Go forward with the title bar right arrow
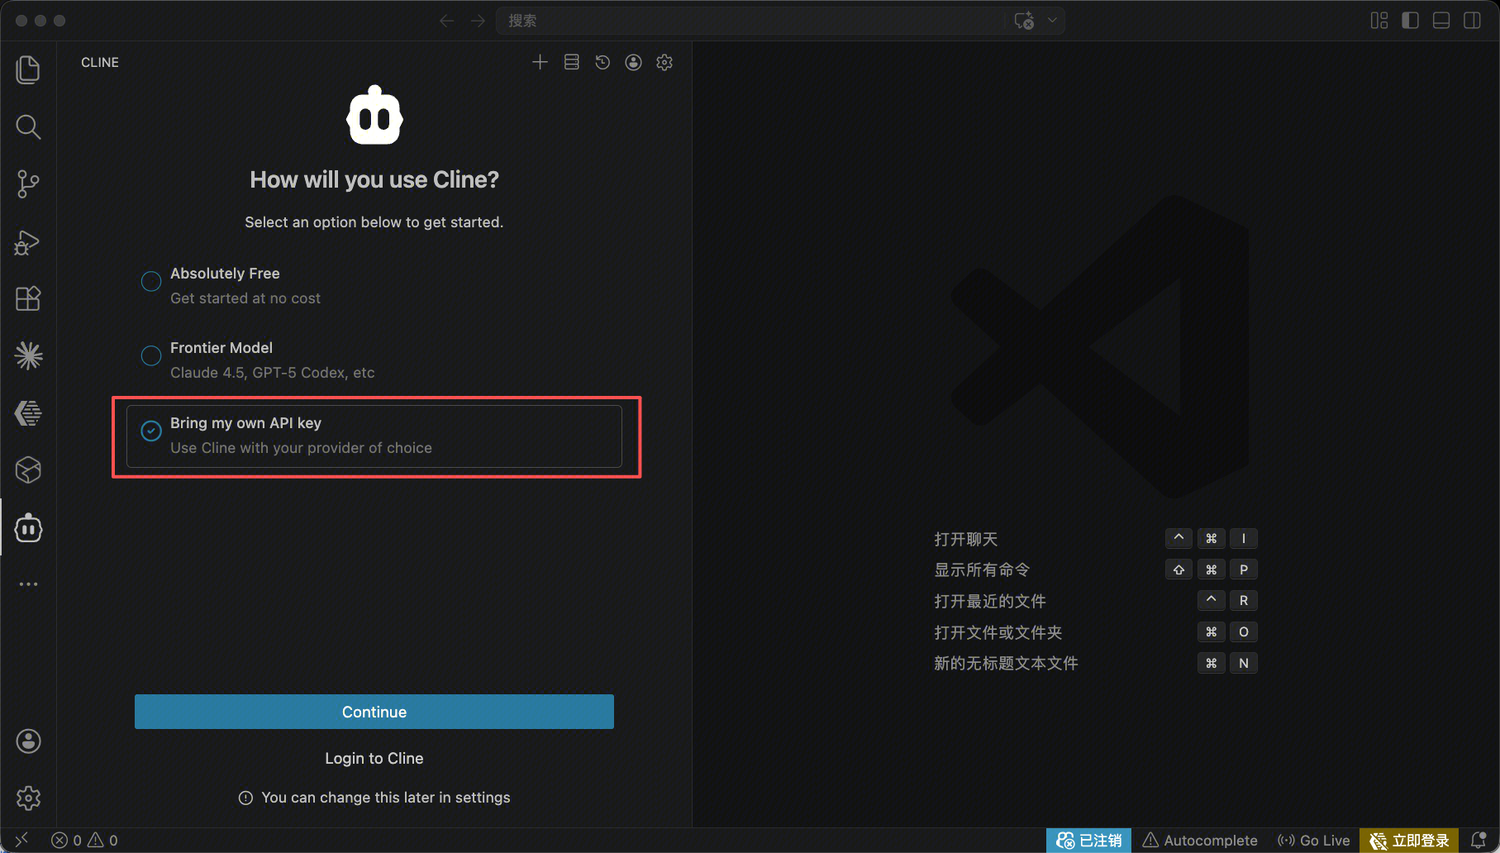This screenshot has height=853, width=1500. click(x=478, y=21)
